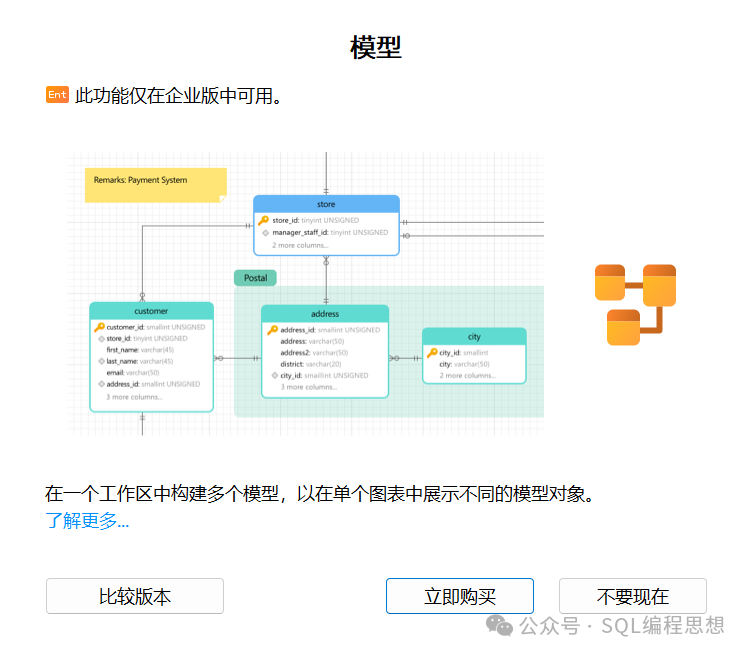This screenshot has height=656, width=749.
Task: Select the city table header
Action: tap(474, 337)
